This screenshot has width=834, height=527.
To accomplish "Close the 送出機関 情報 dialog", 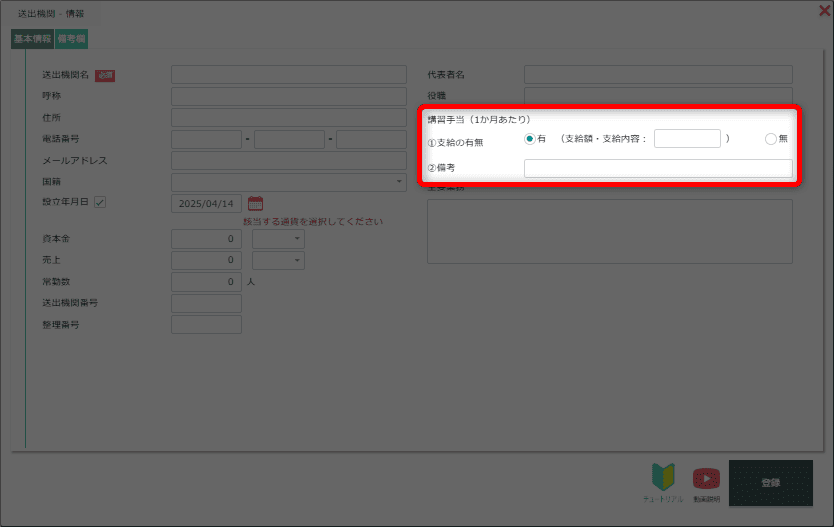I will pos(824,11).
